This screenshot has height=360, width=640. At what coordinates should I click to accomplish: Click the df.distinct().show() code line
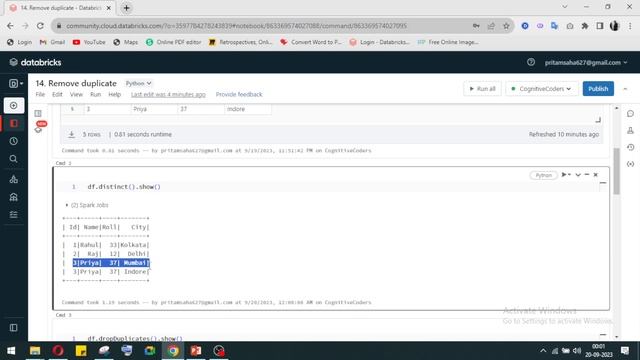(124, 187)
